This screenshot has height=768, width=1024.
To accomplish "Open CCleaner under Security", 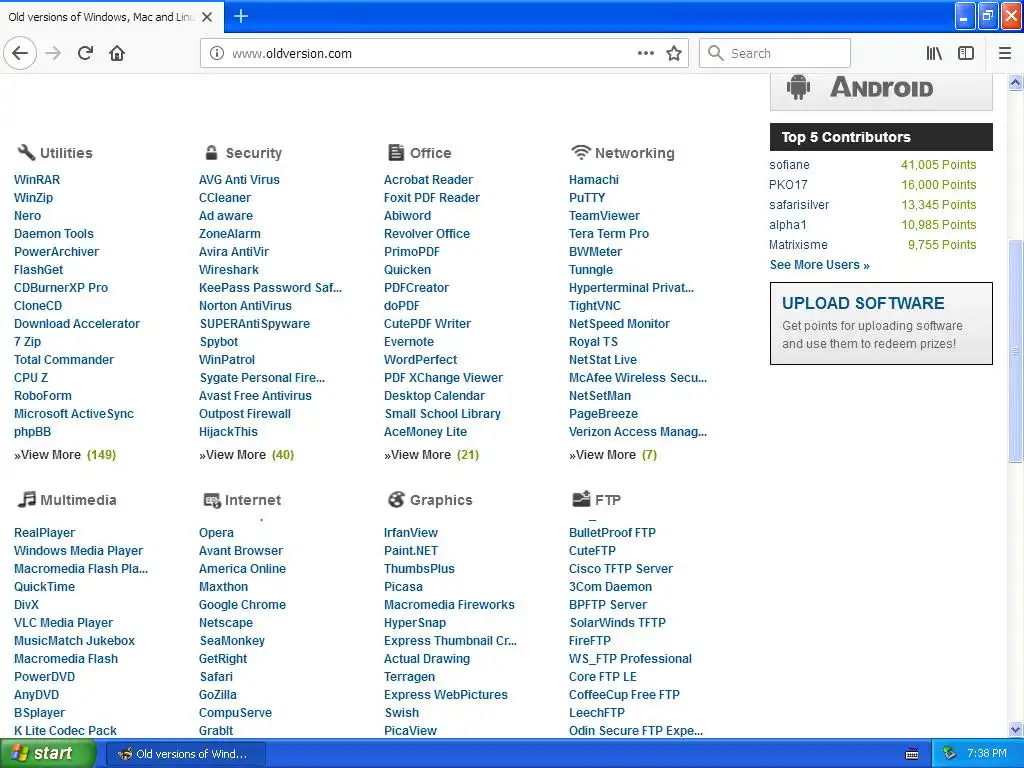I will [225, 197].
